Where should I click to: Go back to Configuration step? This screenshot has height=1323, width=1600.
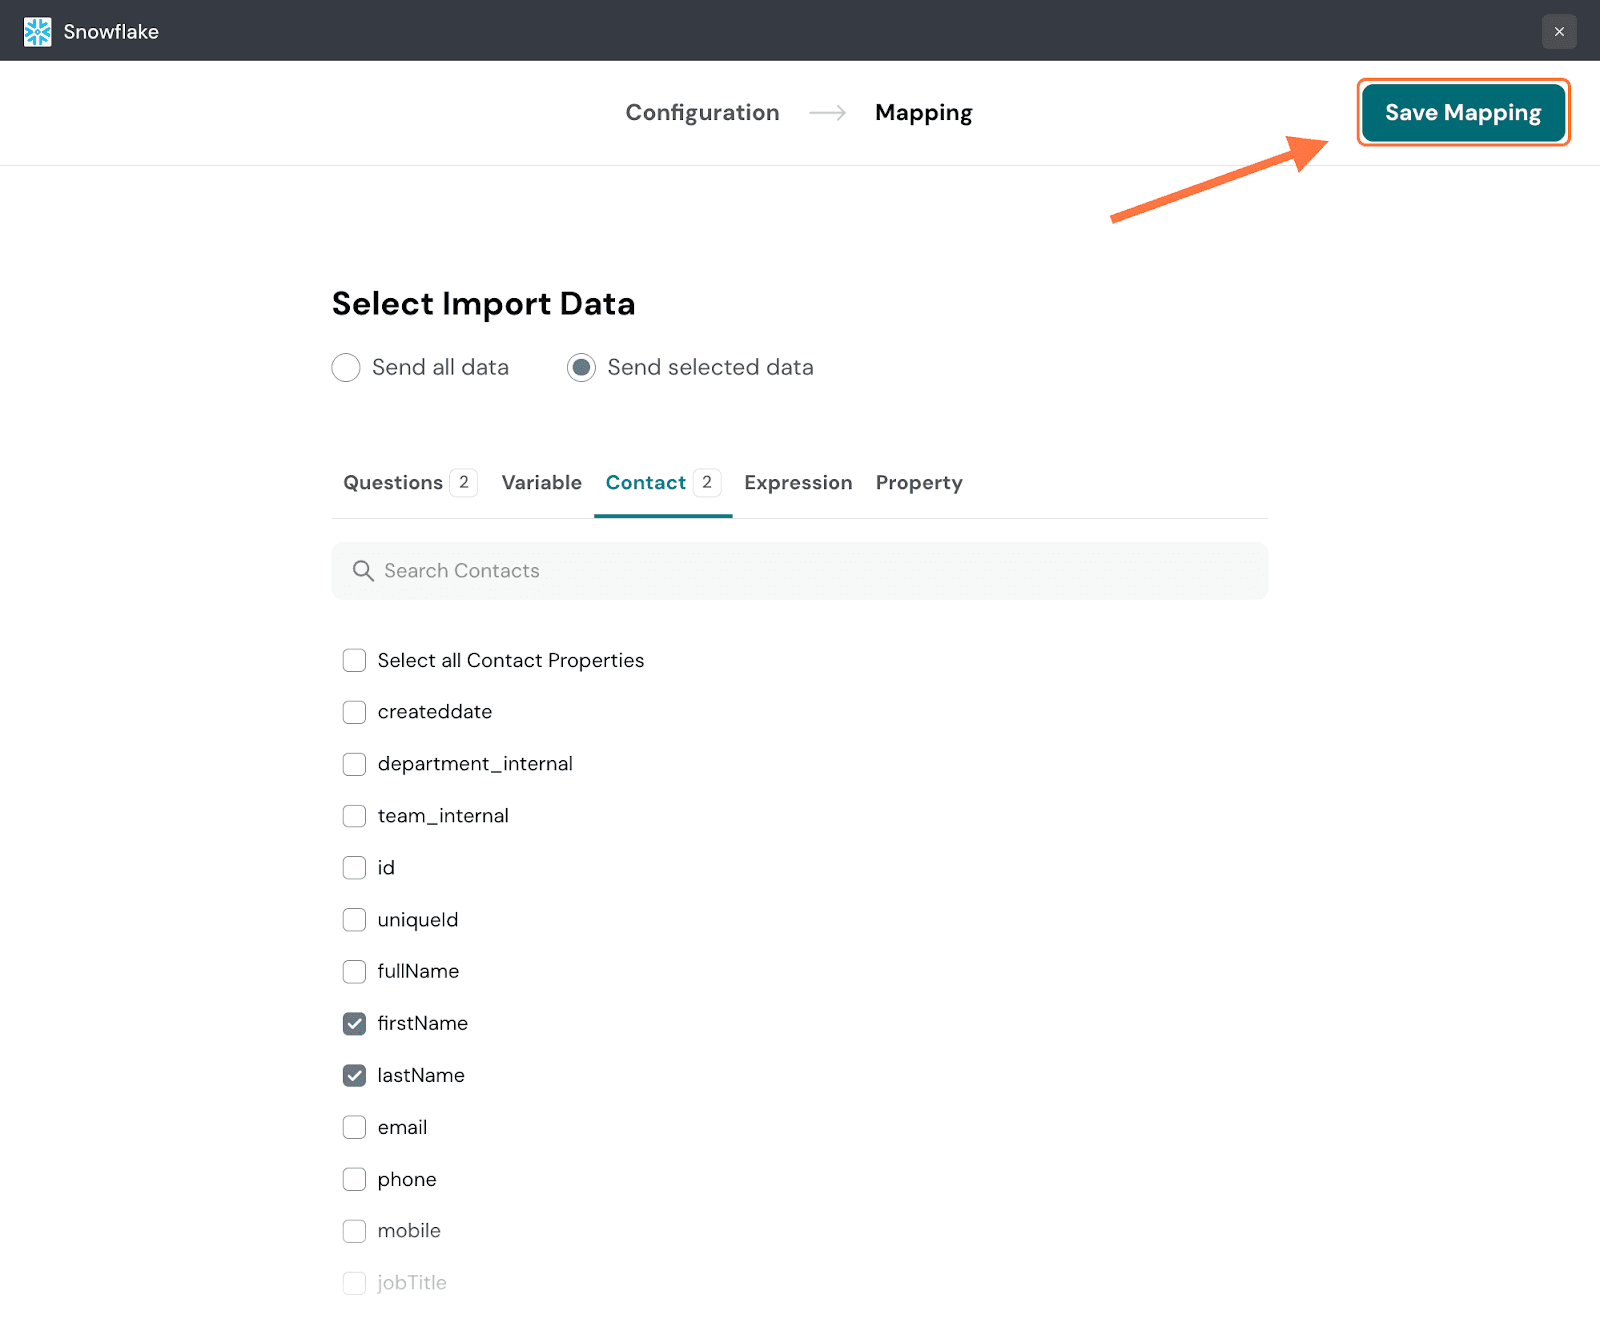coord(702,113)
